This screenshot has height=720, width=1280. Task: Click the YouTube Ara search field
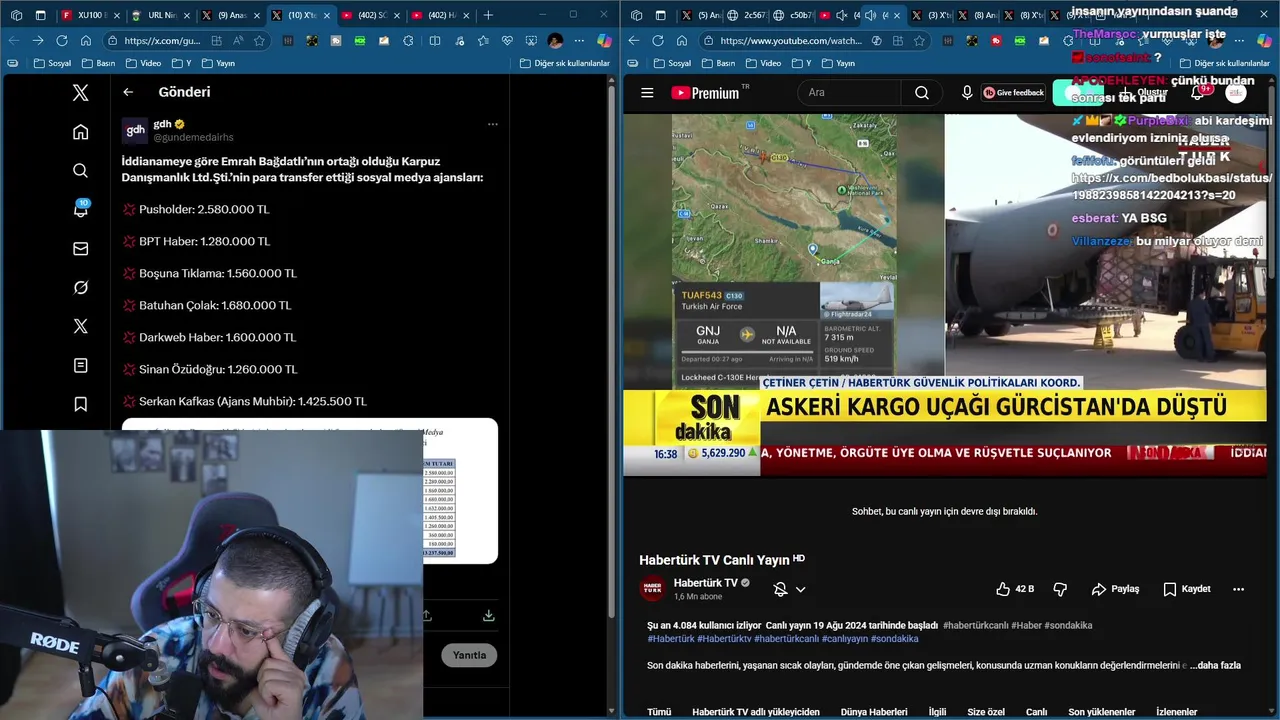(849, 92)
